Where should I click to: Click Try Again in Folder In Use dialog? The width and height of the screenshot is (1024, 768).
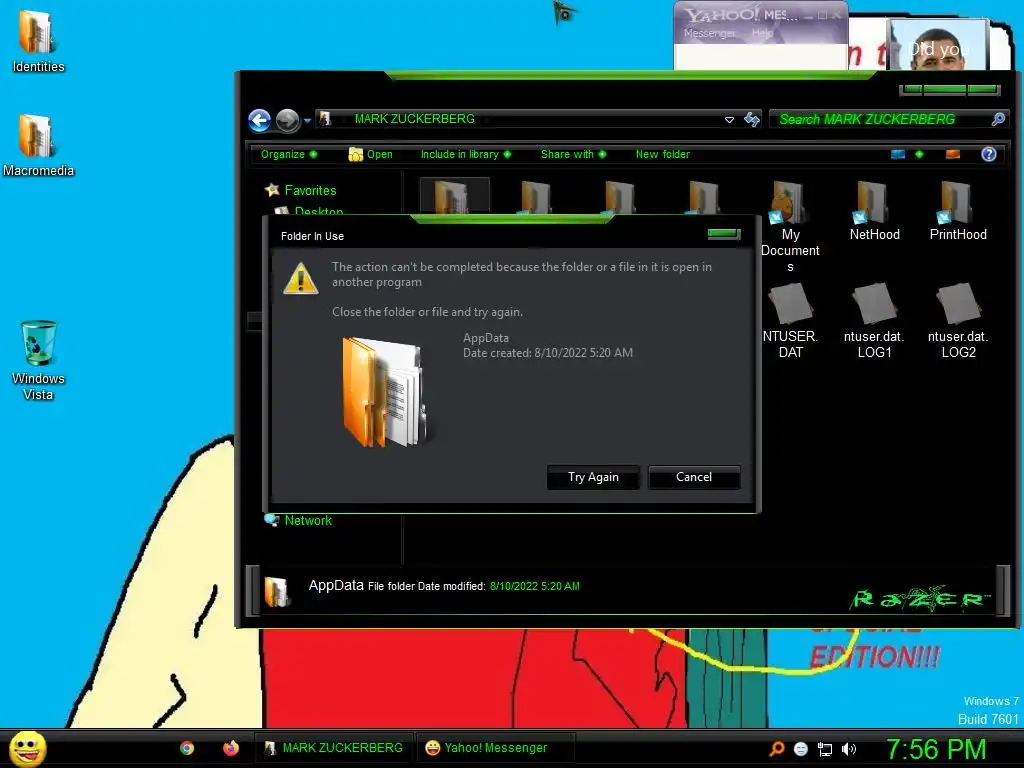(x=592, y=477)
